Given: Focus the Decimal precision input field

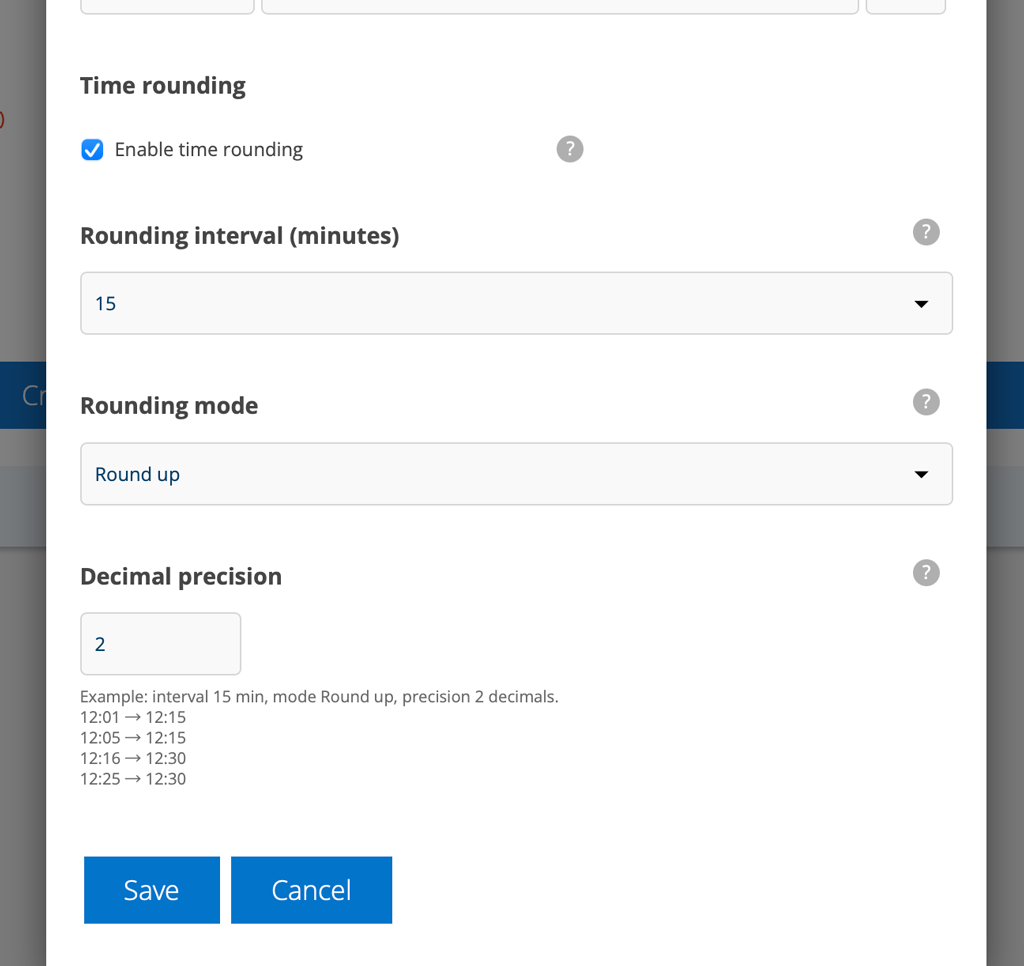Looking at the screenshot, I should coord(160,644).
